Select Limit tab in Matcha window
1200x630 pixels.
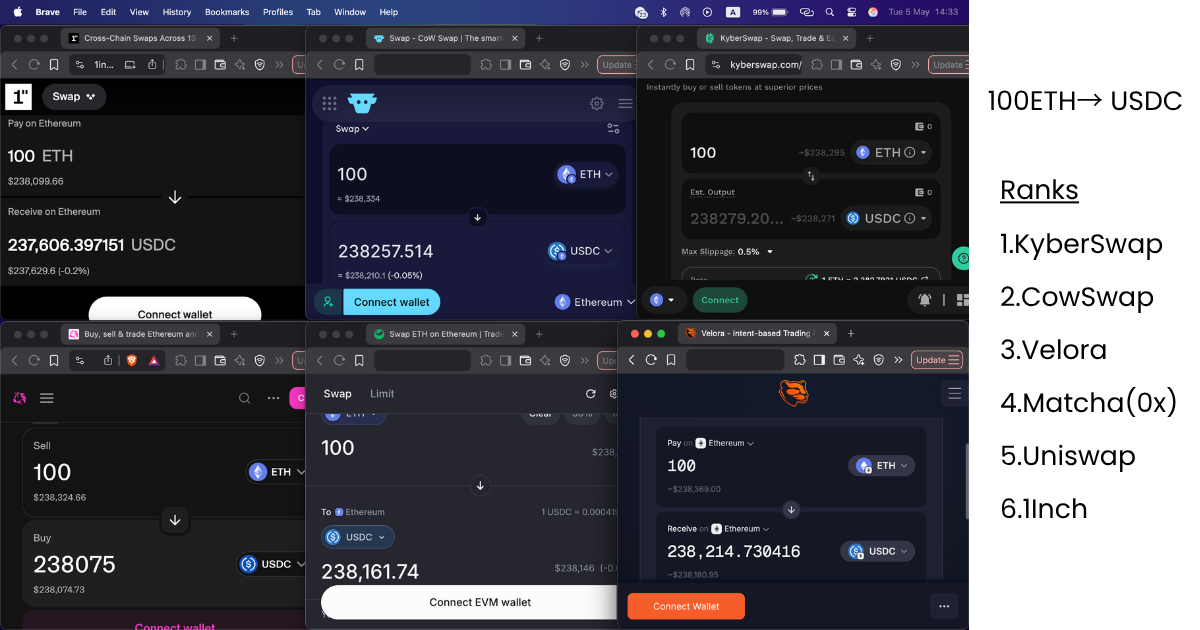coord(382,394)
